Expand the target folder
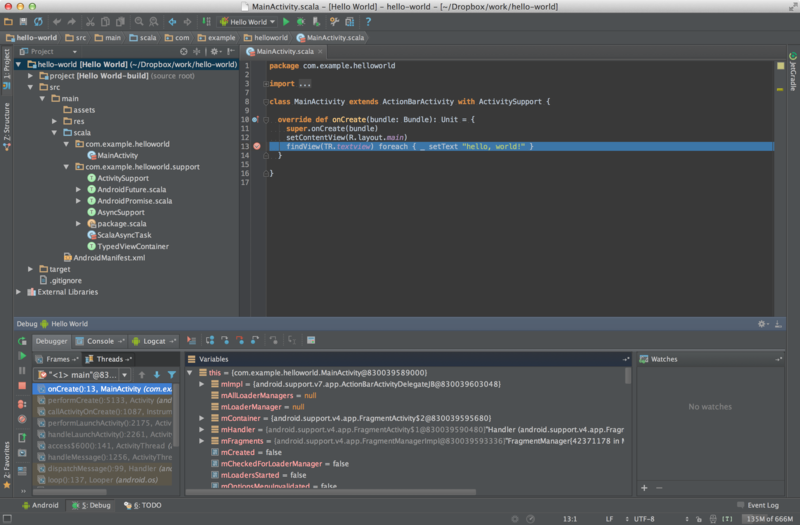 (x=30, y=269)
